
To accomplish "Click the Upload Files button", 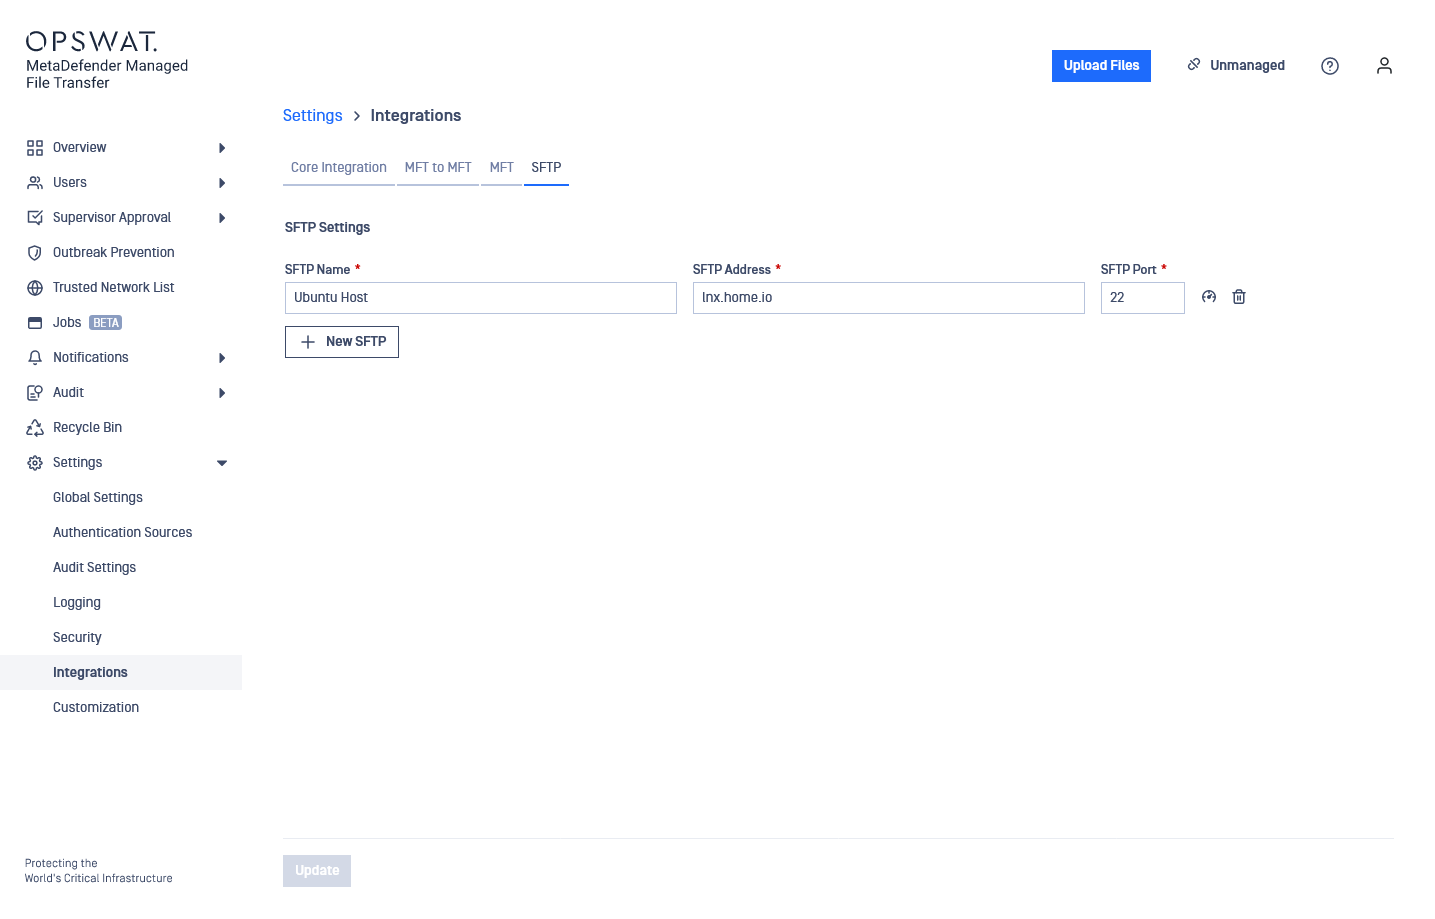I will 1101,66.
